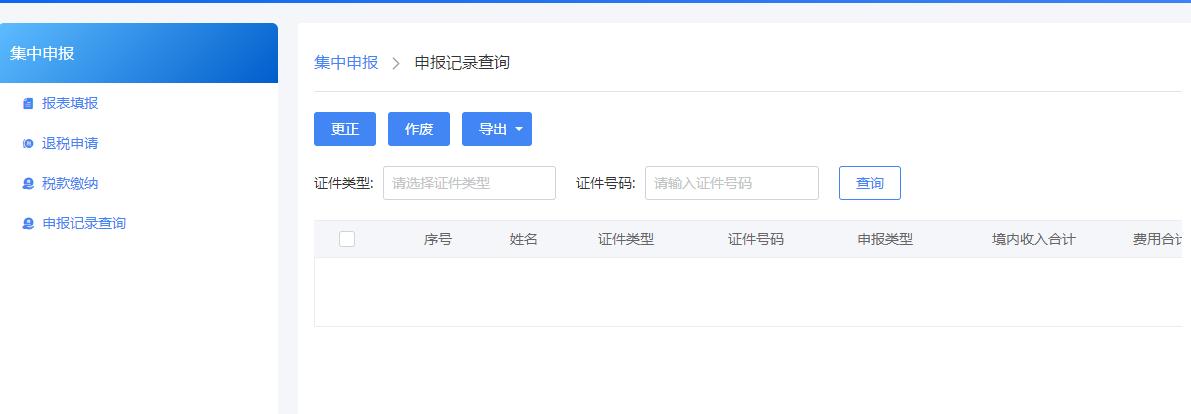
Task: Click the 姓名 column header
Action: 523,239
